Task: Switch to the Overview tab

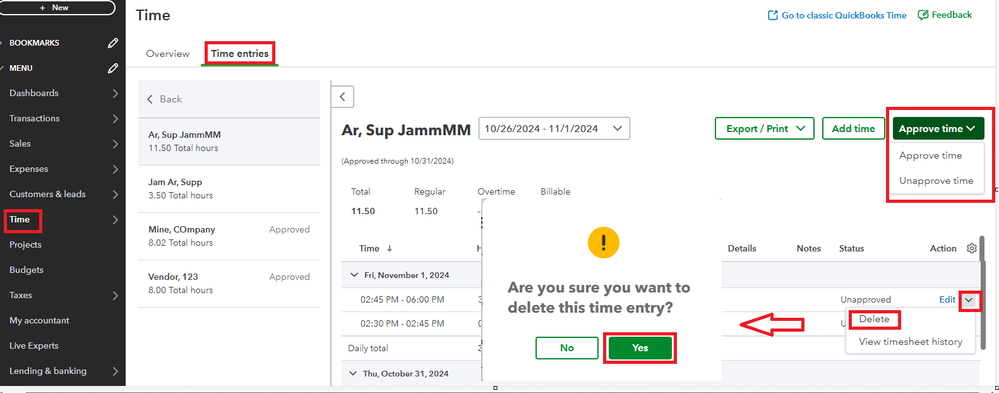Action: [168, 54]
